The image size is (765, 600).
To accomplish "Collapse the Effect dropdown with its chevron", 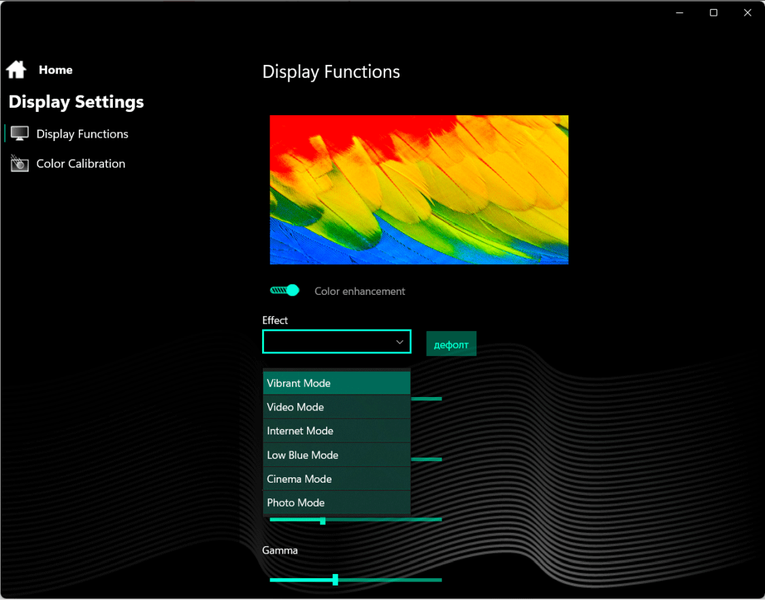I will (x=400, y=342).
